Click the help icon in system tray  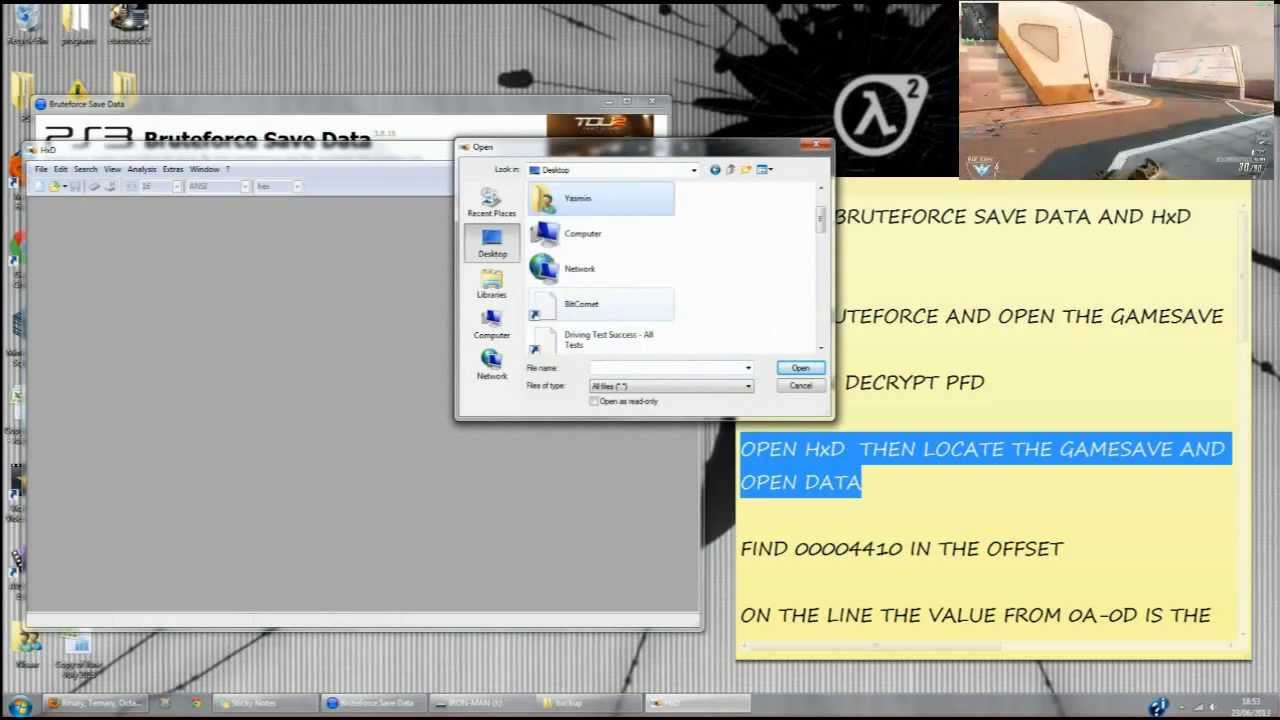pos(1158,706)
